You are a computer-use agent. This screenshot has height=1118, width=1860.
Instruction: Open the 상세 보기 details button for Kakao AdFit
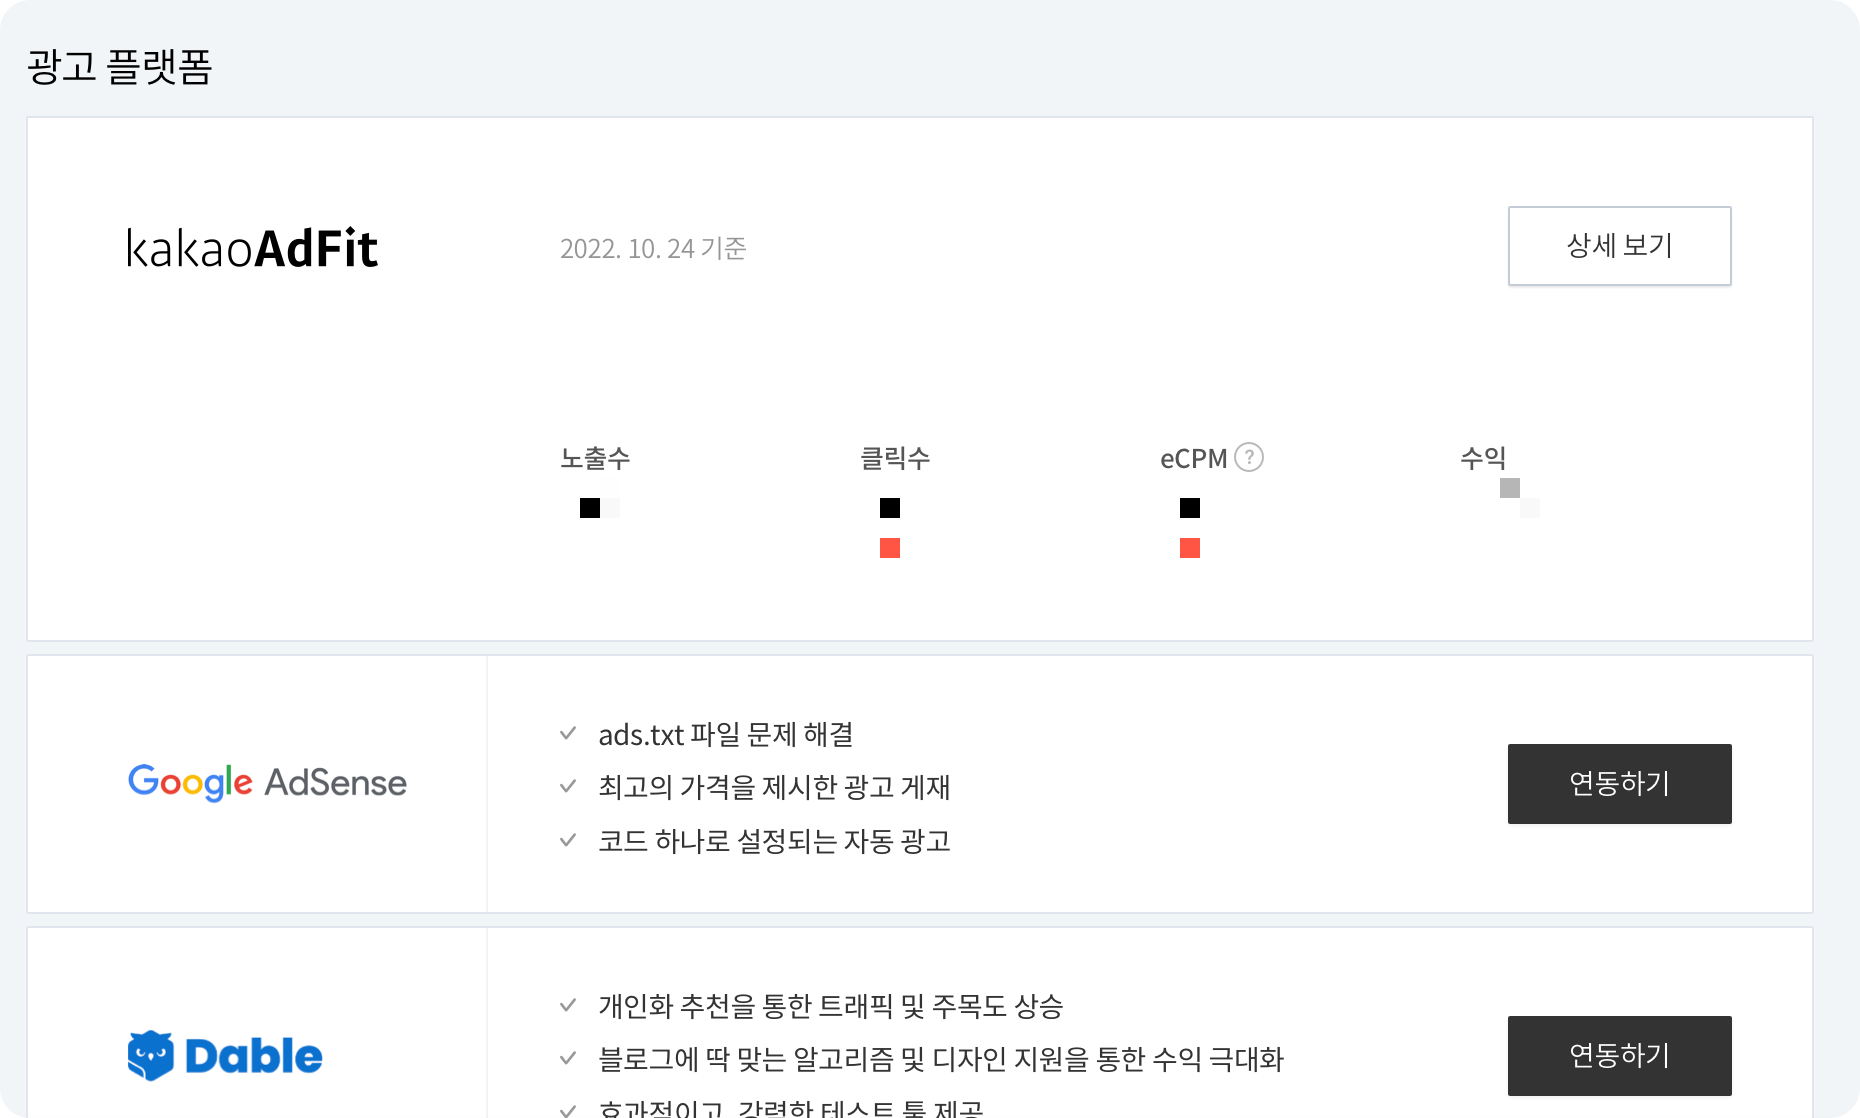click(x=1619, y=246)
